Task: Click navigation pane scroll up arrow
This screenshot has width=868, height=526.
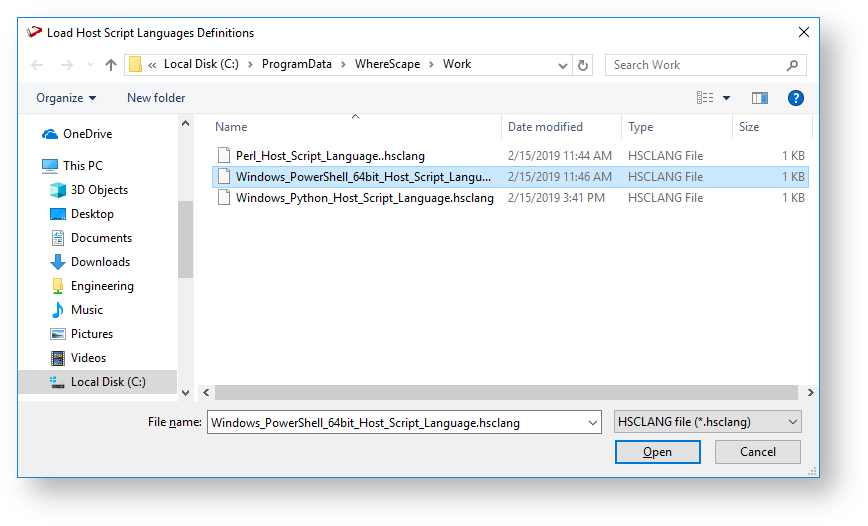Action: pos(185,123)
